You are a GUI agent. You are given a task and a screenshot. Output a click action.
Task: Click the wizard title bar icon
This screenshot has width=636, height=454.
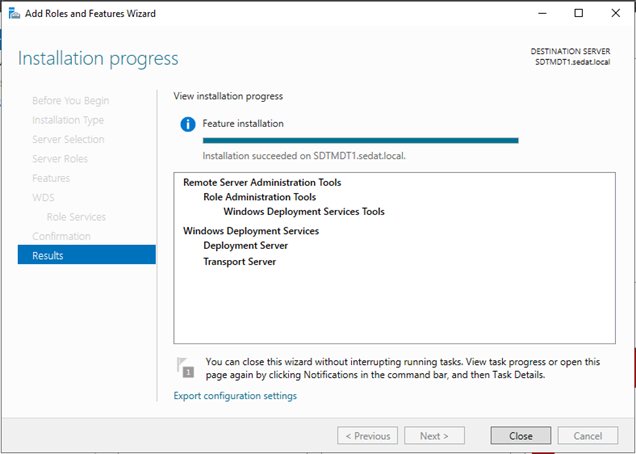(x=14, y=13)
